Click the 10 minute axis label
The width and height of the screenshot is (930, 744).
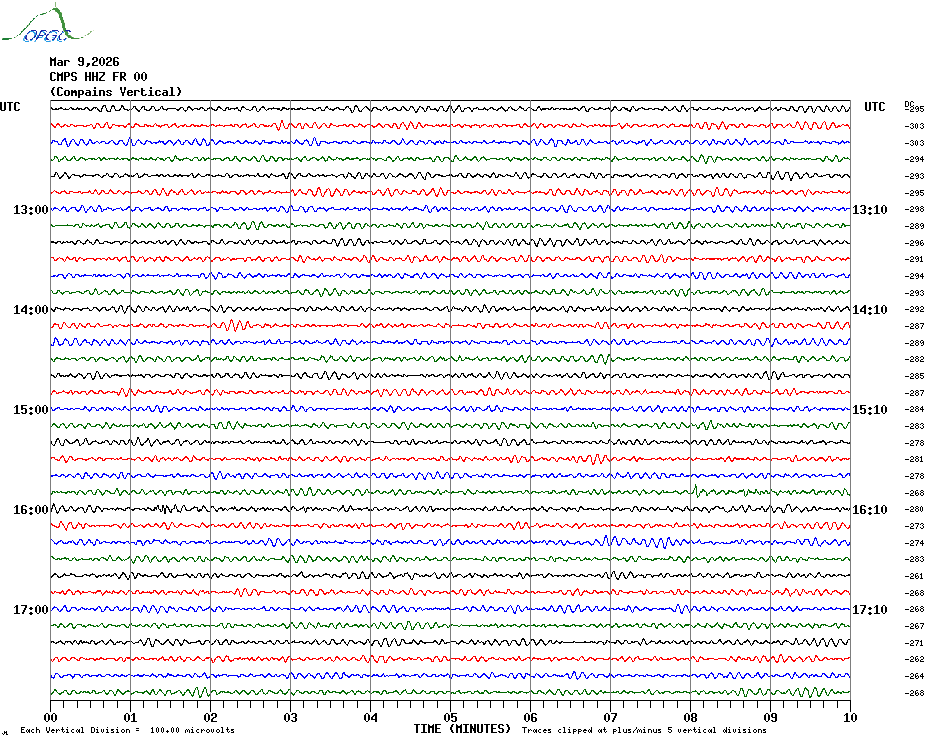851,718
